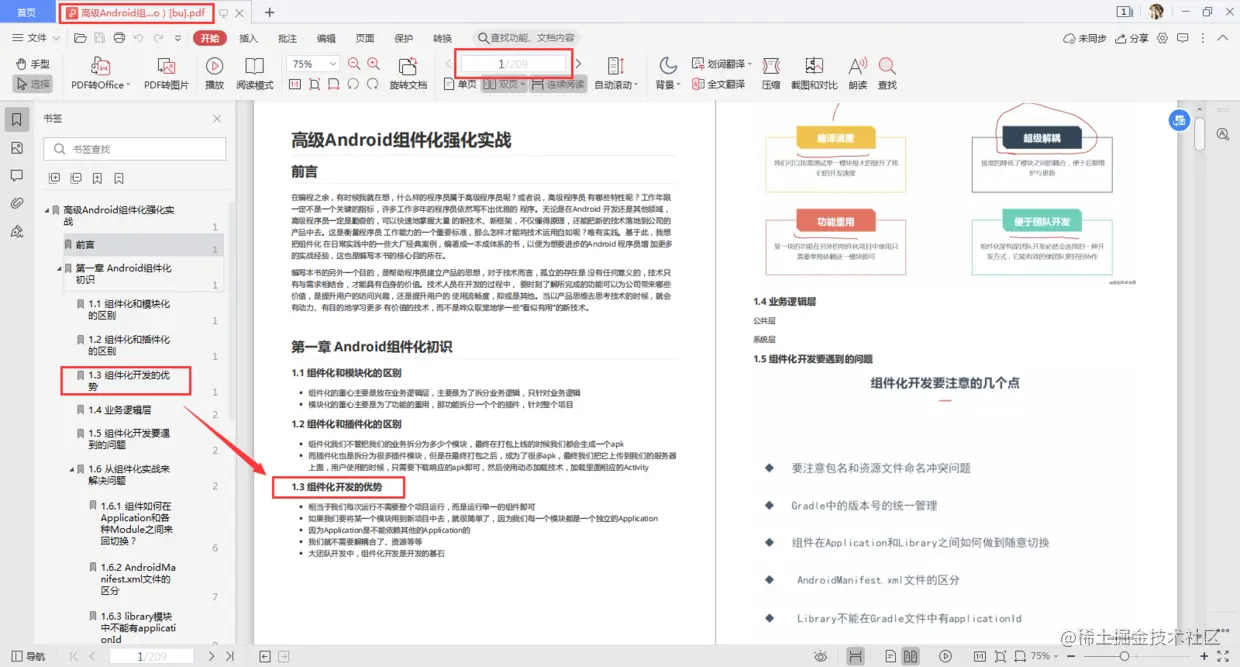Select the Hand tool (手型)

(x=33, y=64)
